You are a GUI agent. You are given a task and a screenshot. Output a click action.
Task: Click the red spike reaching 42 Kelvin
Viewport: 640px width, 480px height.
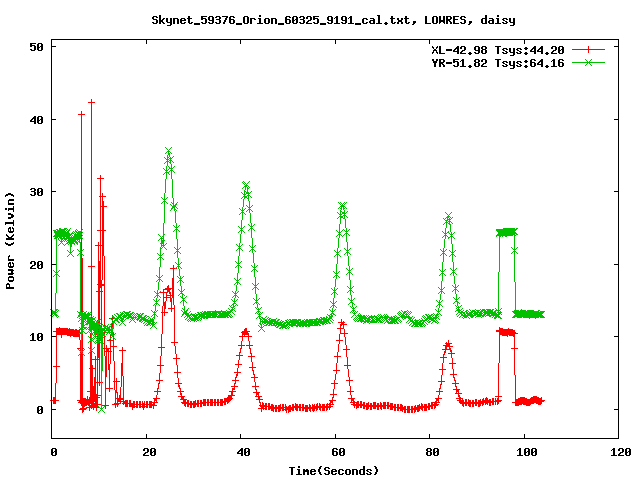click(91, 102)
